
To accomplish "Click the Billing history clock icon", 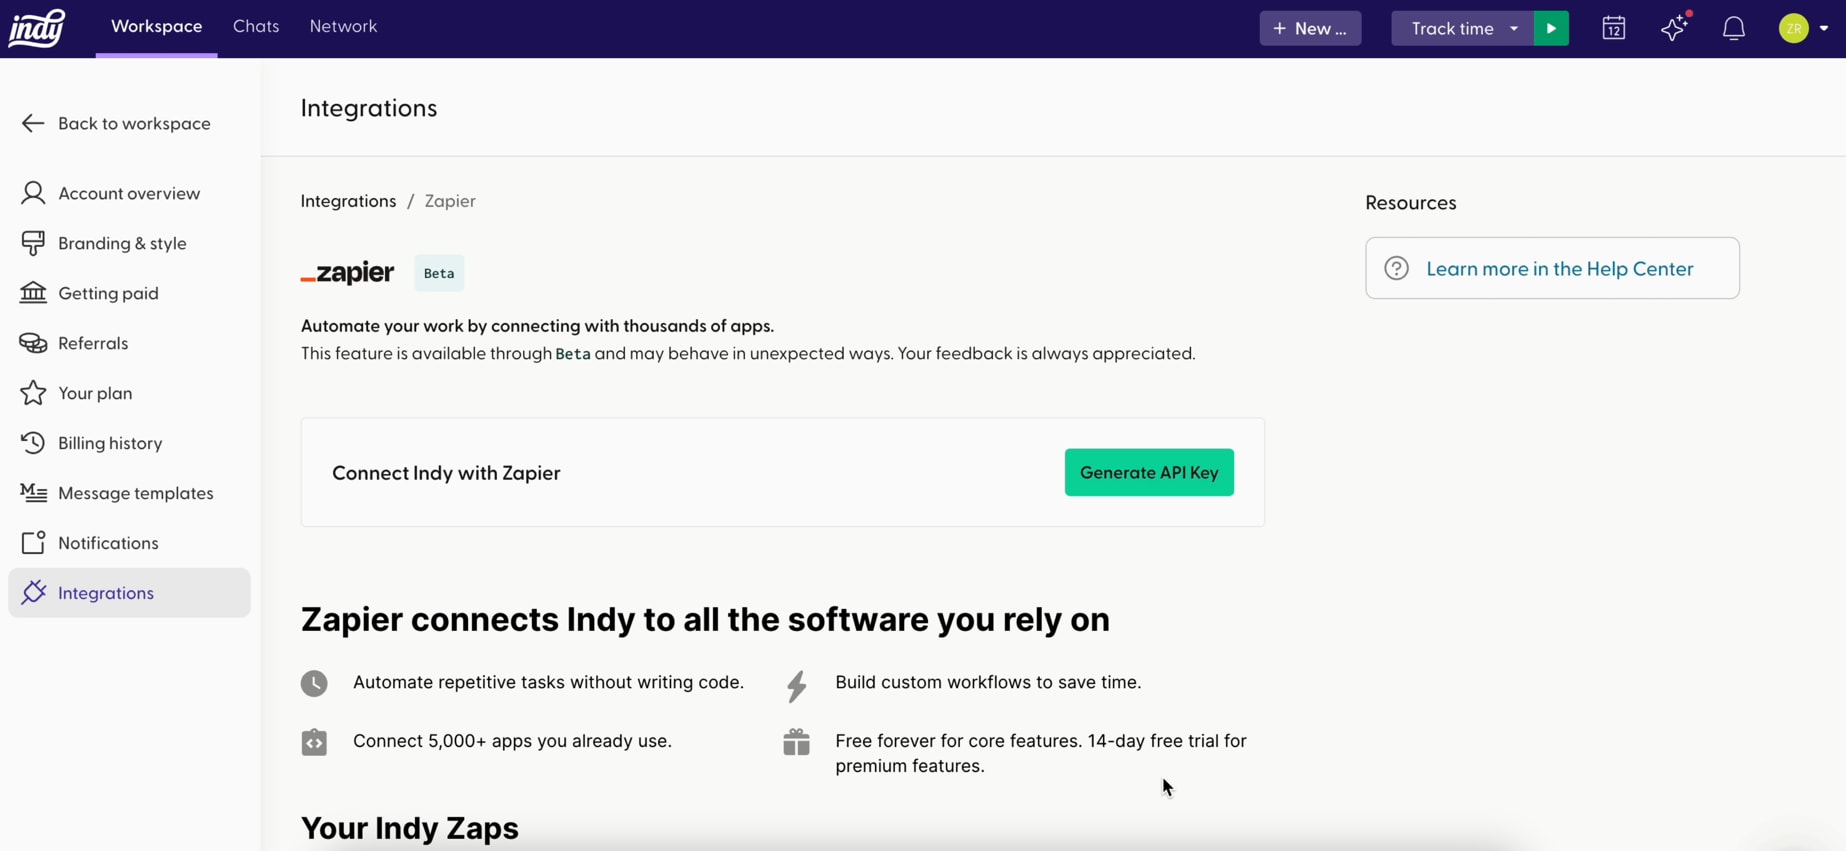I will point(33,443).
